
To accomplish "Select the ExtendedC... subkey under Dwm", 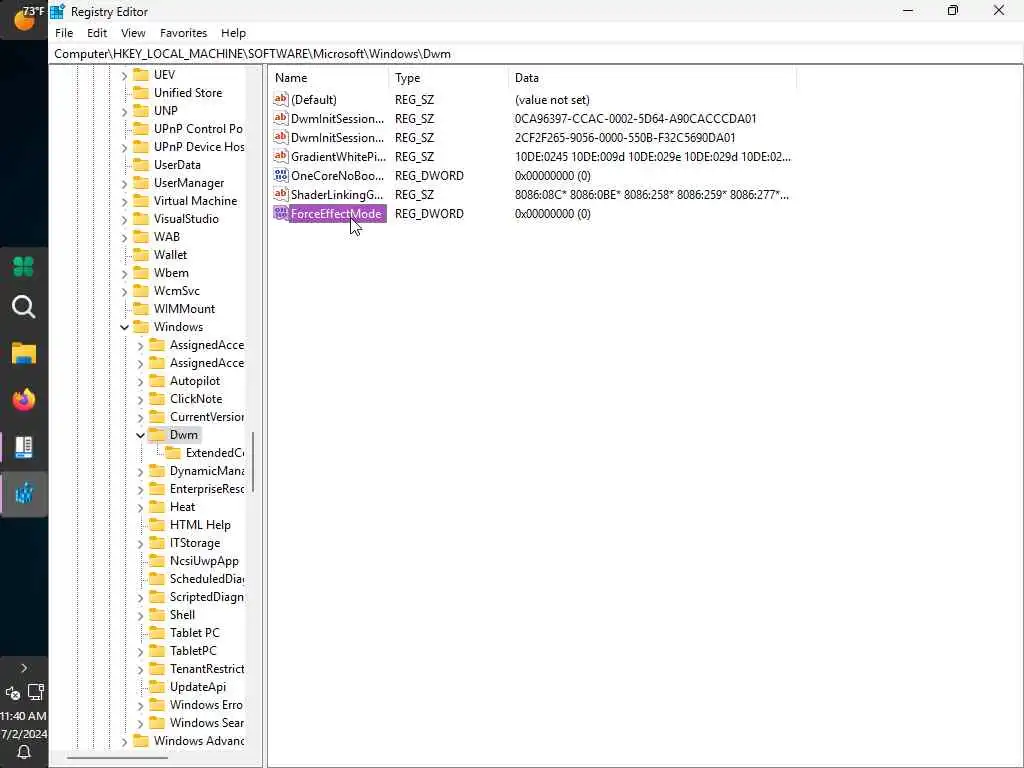I will point(214,453).
